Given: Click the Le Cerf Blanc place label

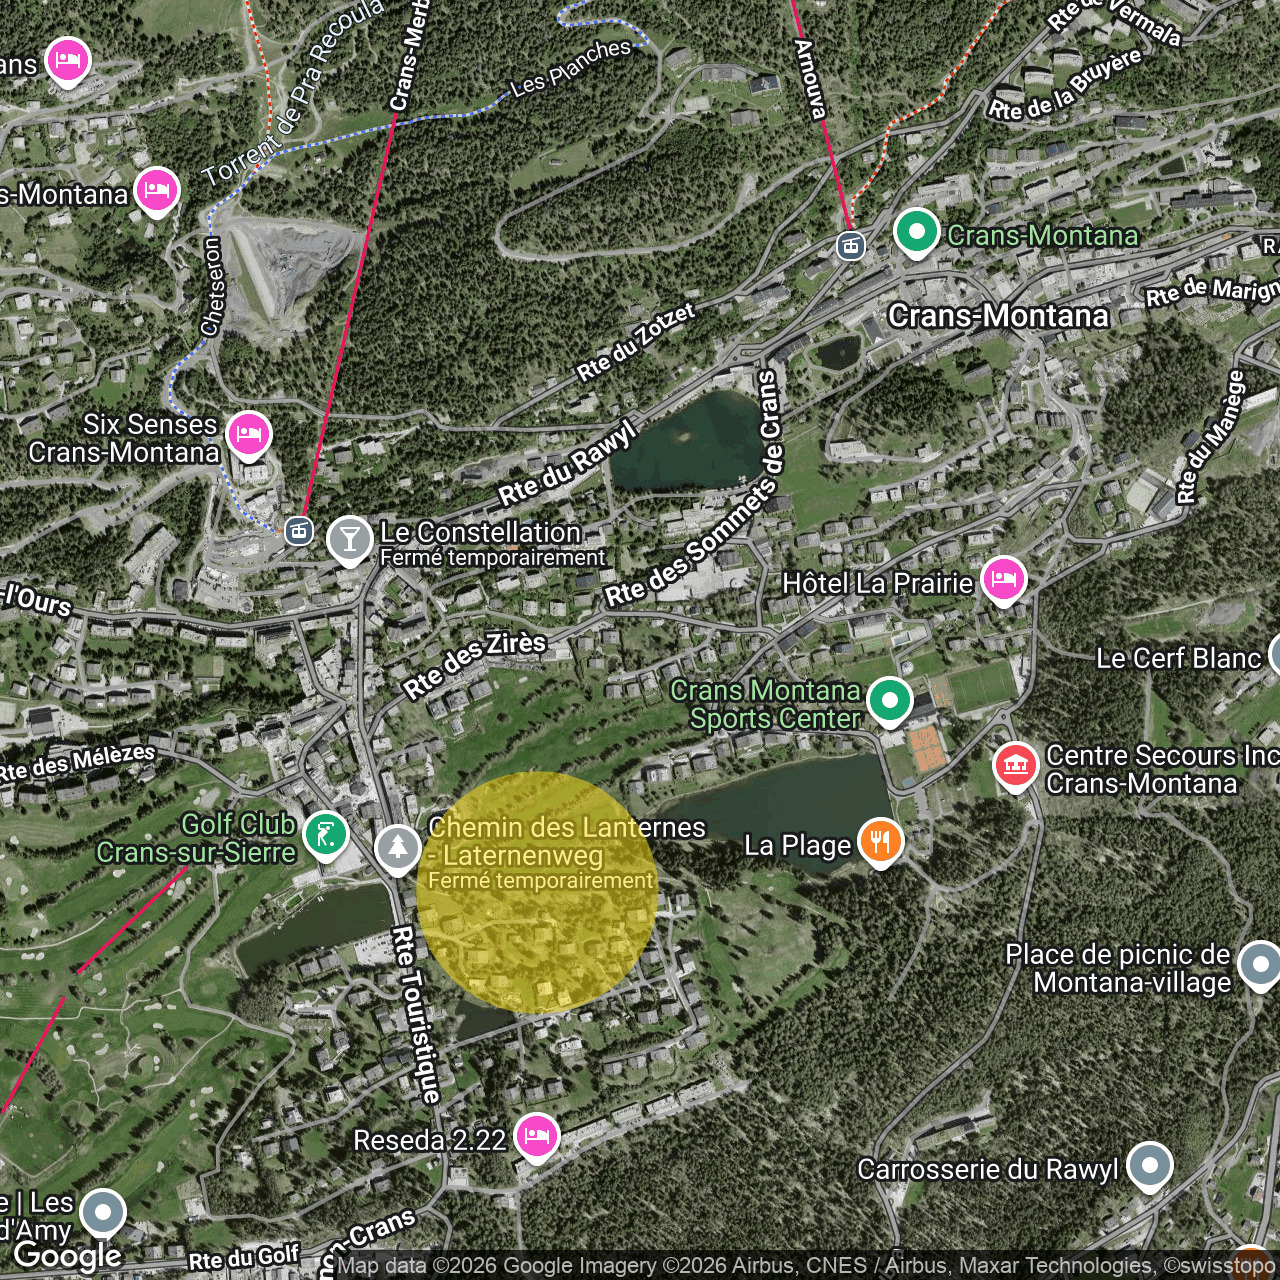Looking at the screenshot, I should 1178,658.
